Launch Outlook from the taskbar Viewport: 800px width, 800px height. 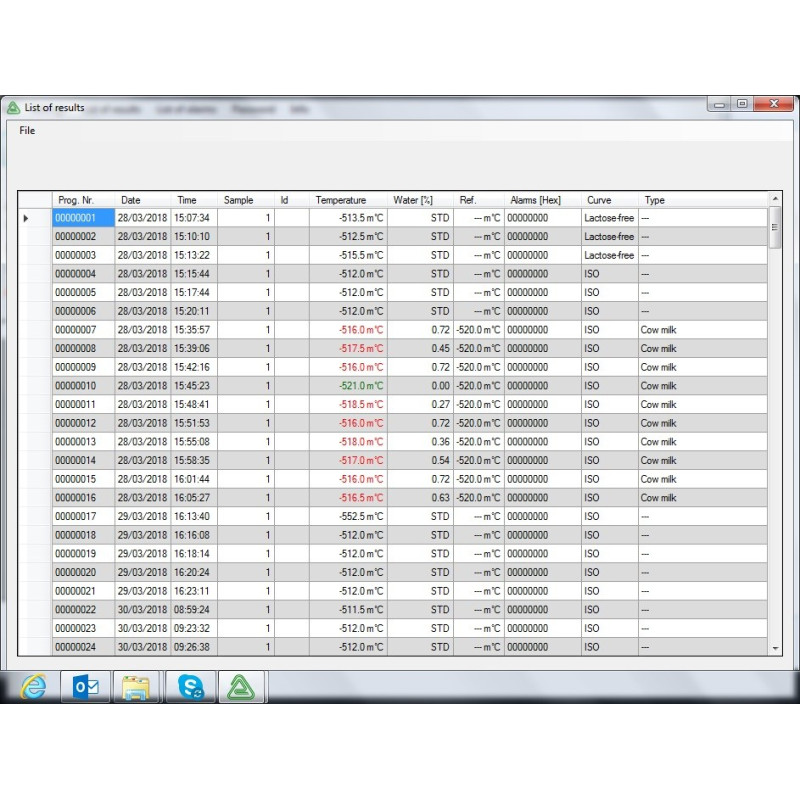tap(86, 687)
